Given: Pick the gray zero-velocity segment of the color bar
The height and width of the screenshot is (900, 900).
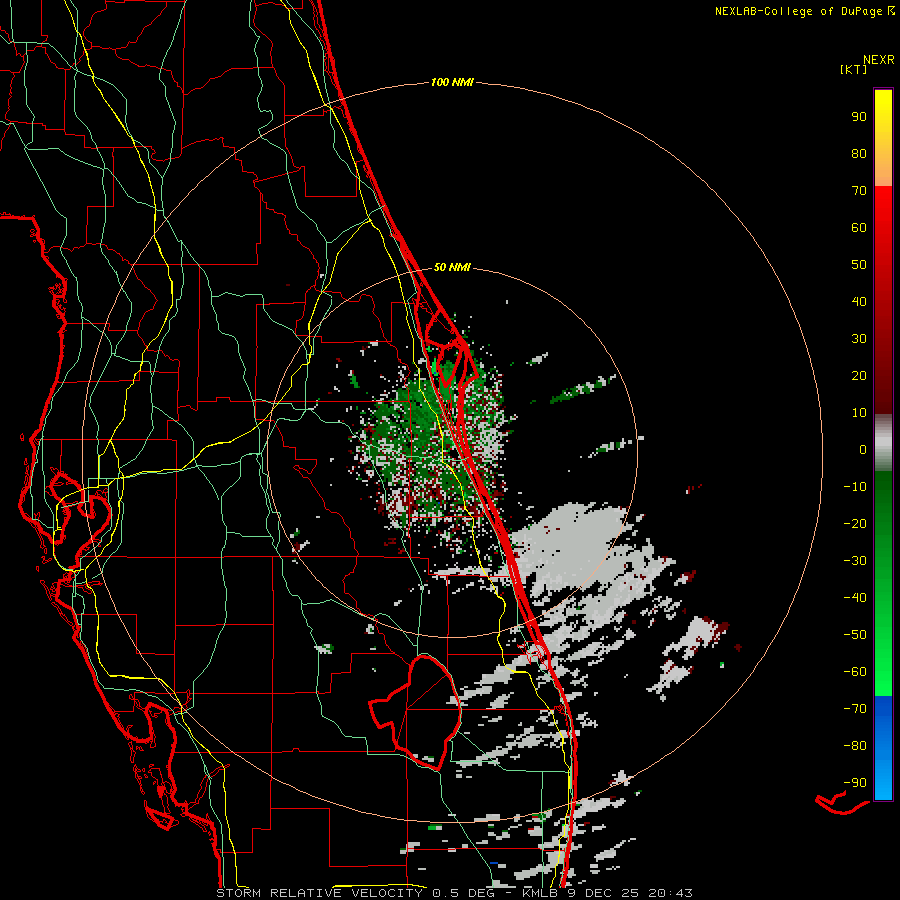Looking at the screenshot, I should click(883, 443).
